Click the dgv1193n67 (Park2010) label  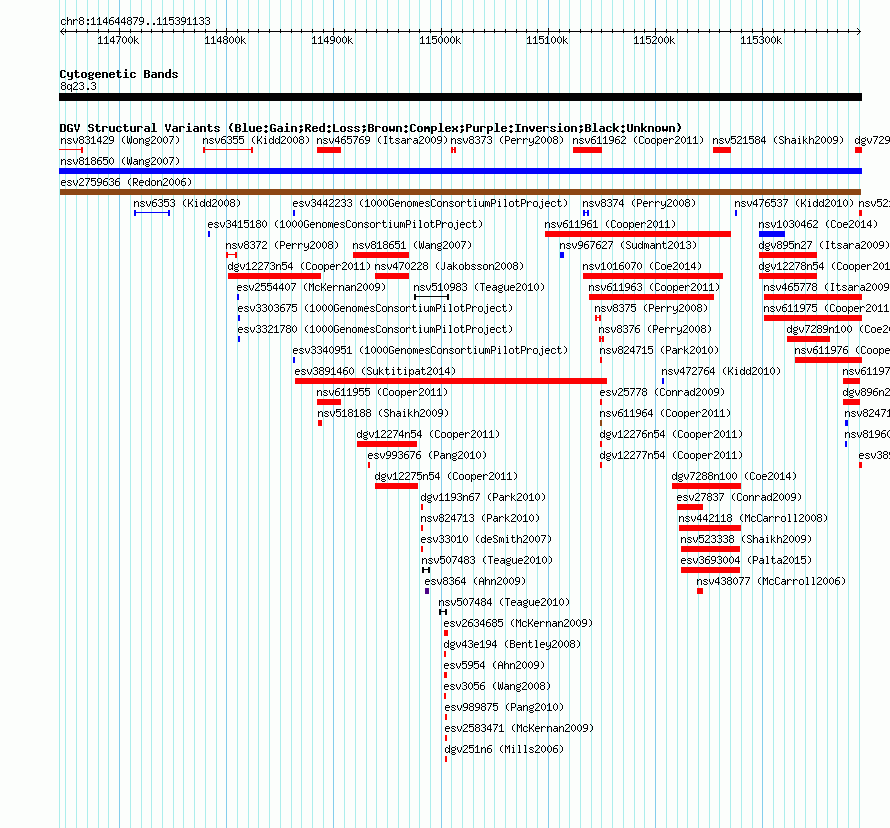pyautogui.click(x=483, y=497)
